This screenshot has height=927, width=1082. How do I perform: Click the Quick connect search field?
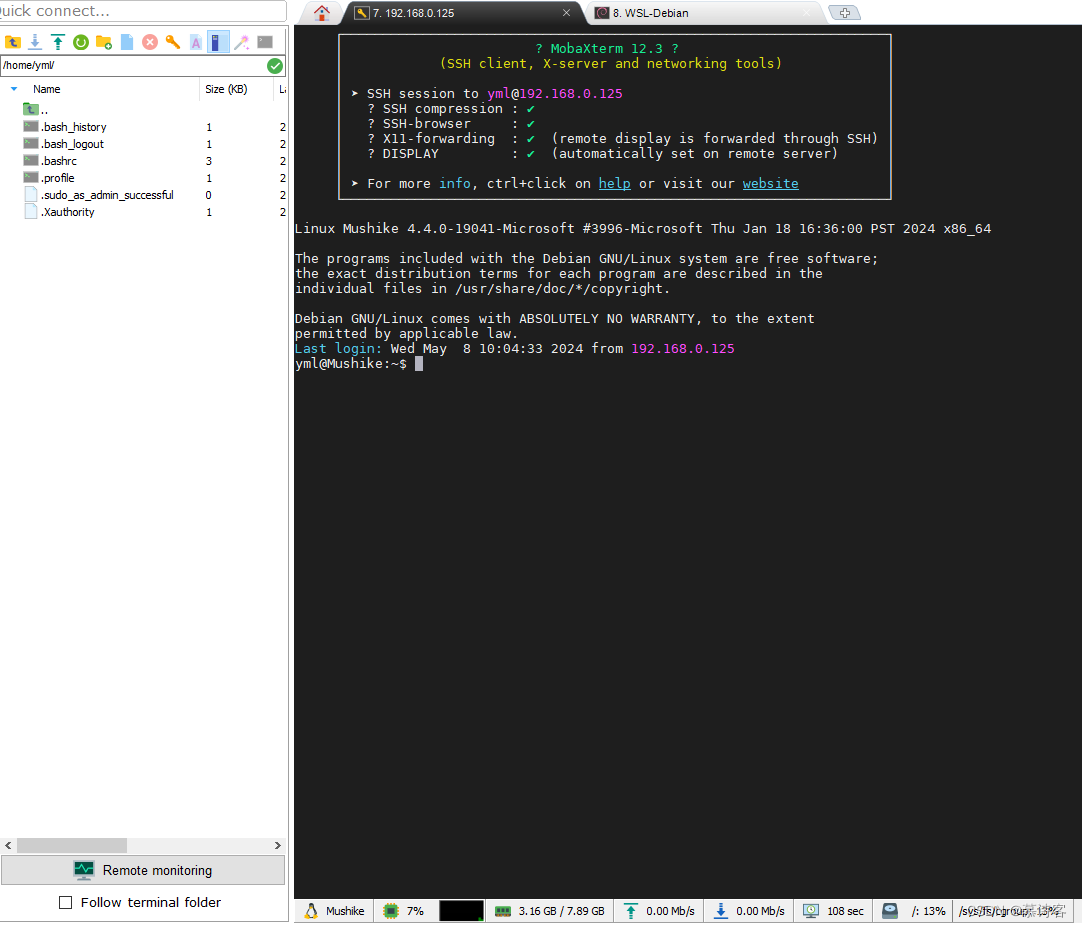(143, 11)
